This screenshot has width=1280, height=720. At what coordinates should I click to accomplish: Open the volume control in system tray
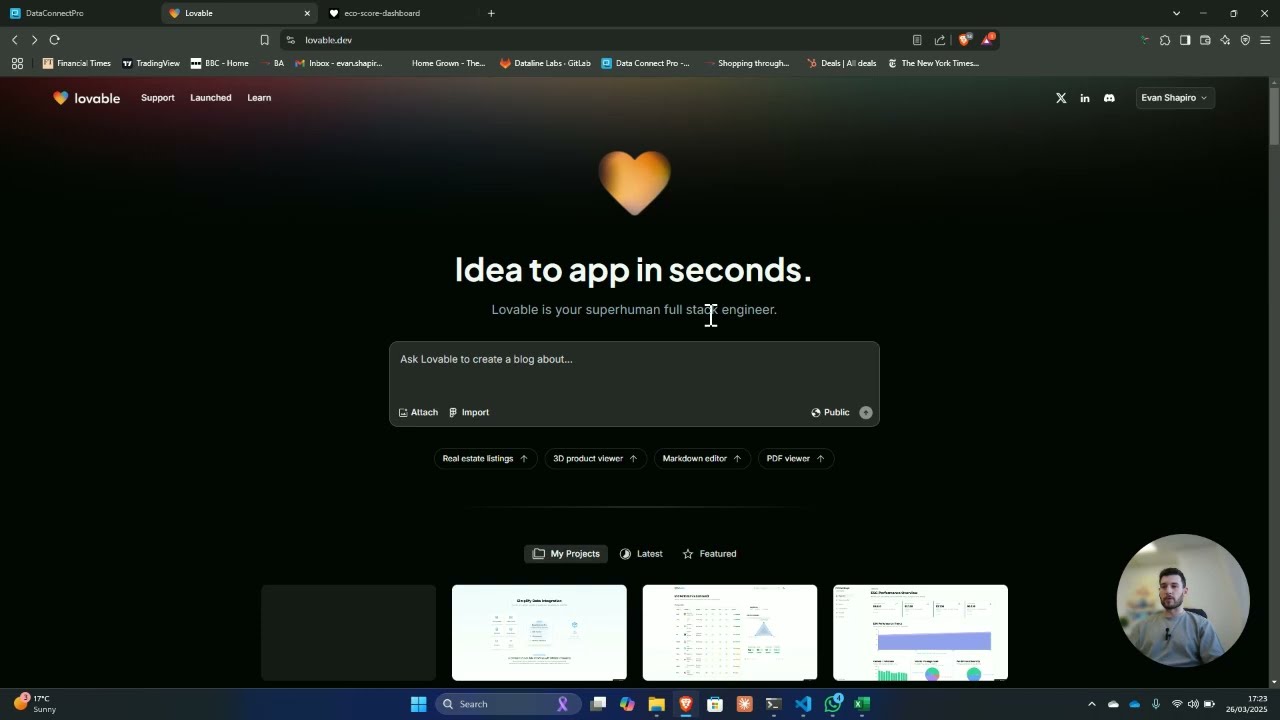point(1193,704)
